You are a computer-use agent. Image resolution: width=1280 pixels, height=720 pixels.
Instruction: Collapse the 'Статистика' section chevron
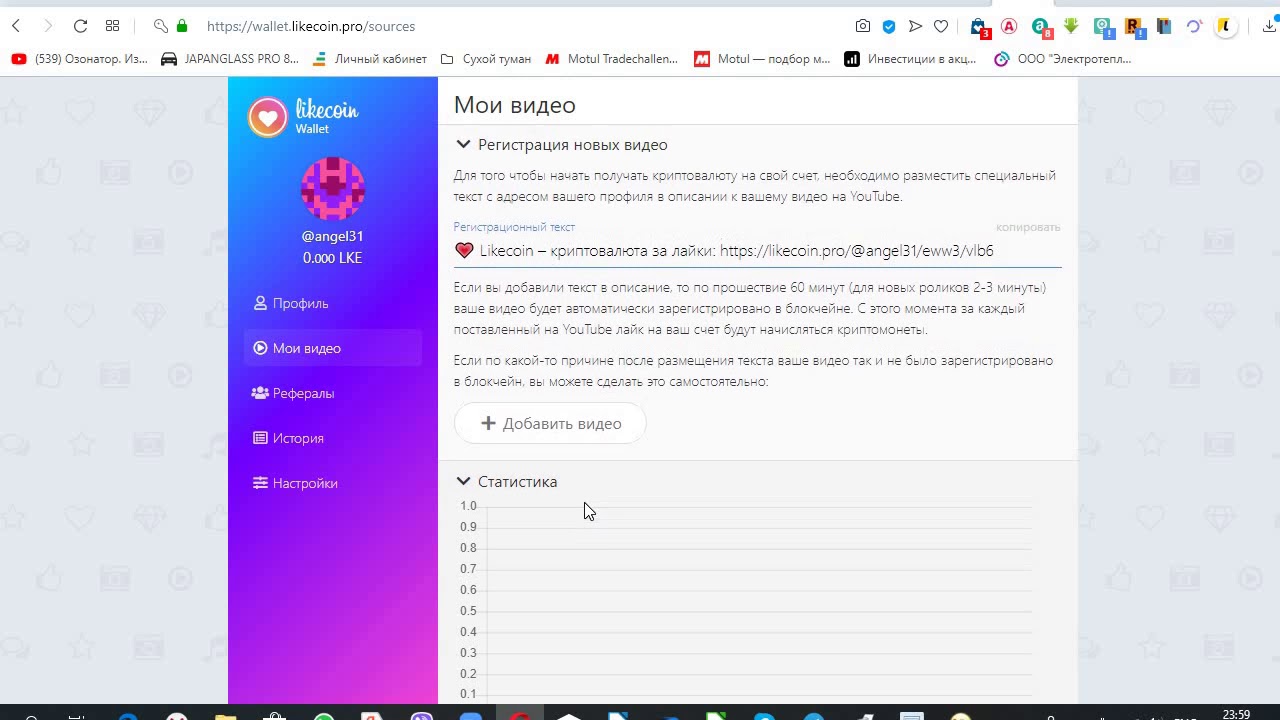(x=463, y=481)
